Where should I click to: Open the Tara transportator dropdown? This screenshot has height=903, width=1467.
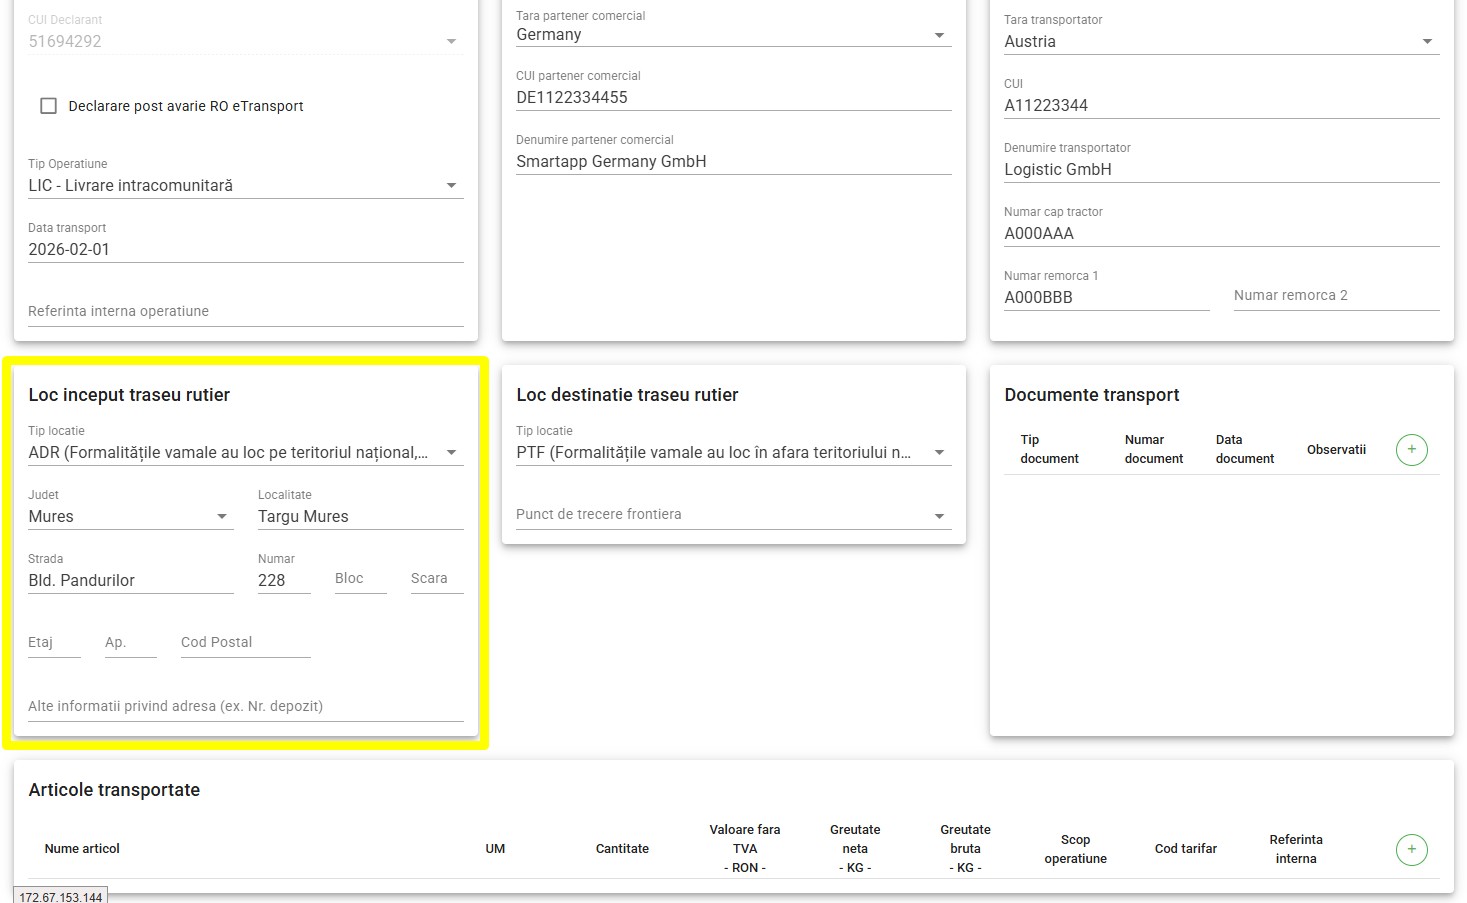tap(1221, 42)
